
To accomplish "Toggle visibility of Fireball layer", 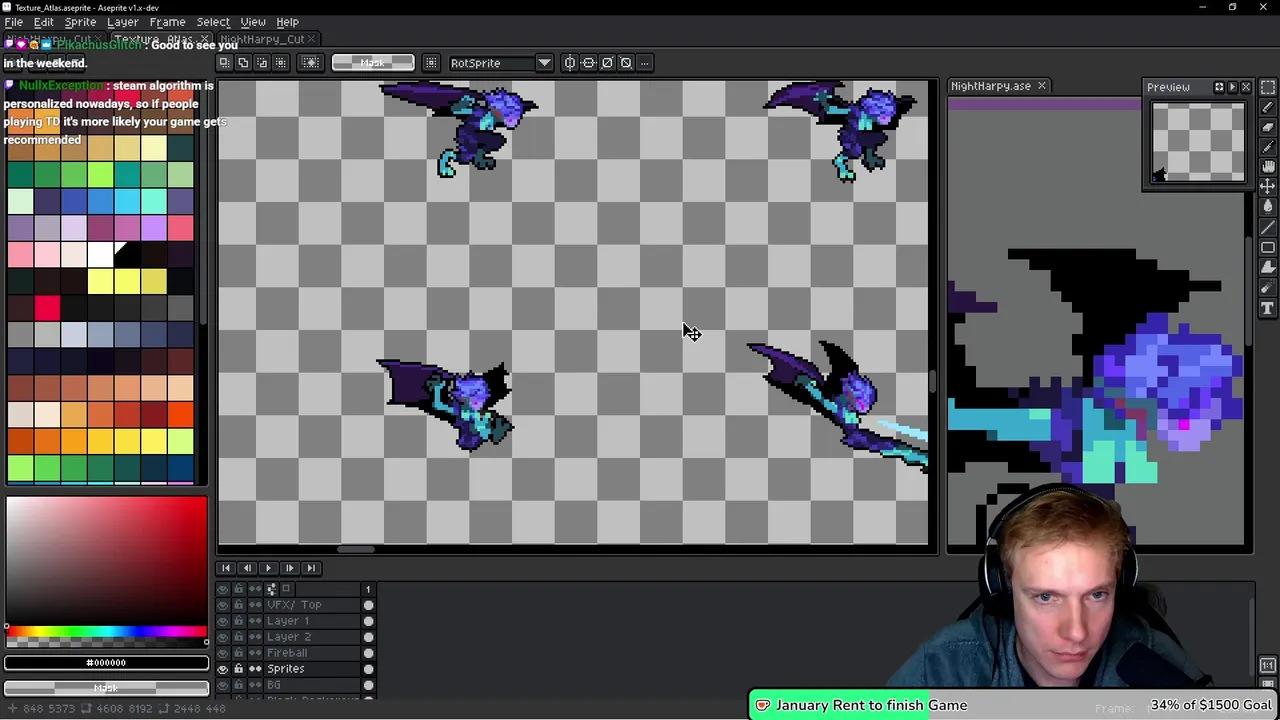I will (x=223, y=653).
